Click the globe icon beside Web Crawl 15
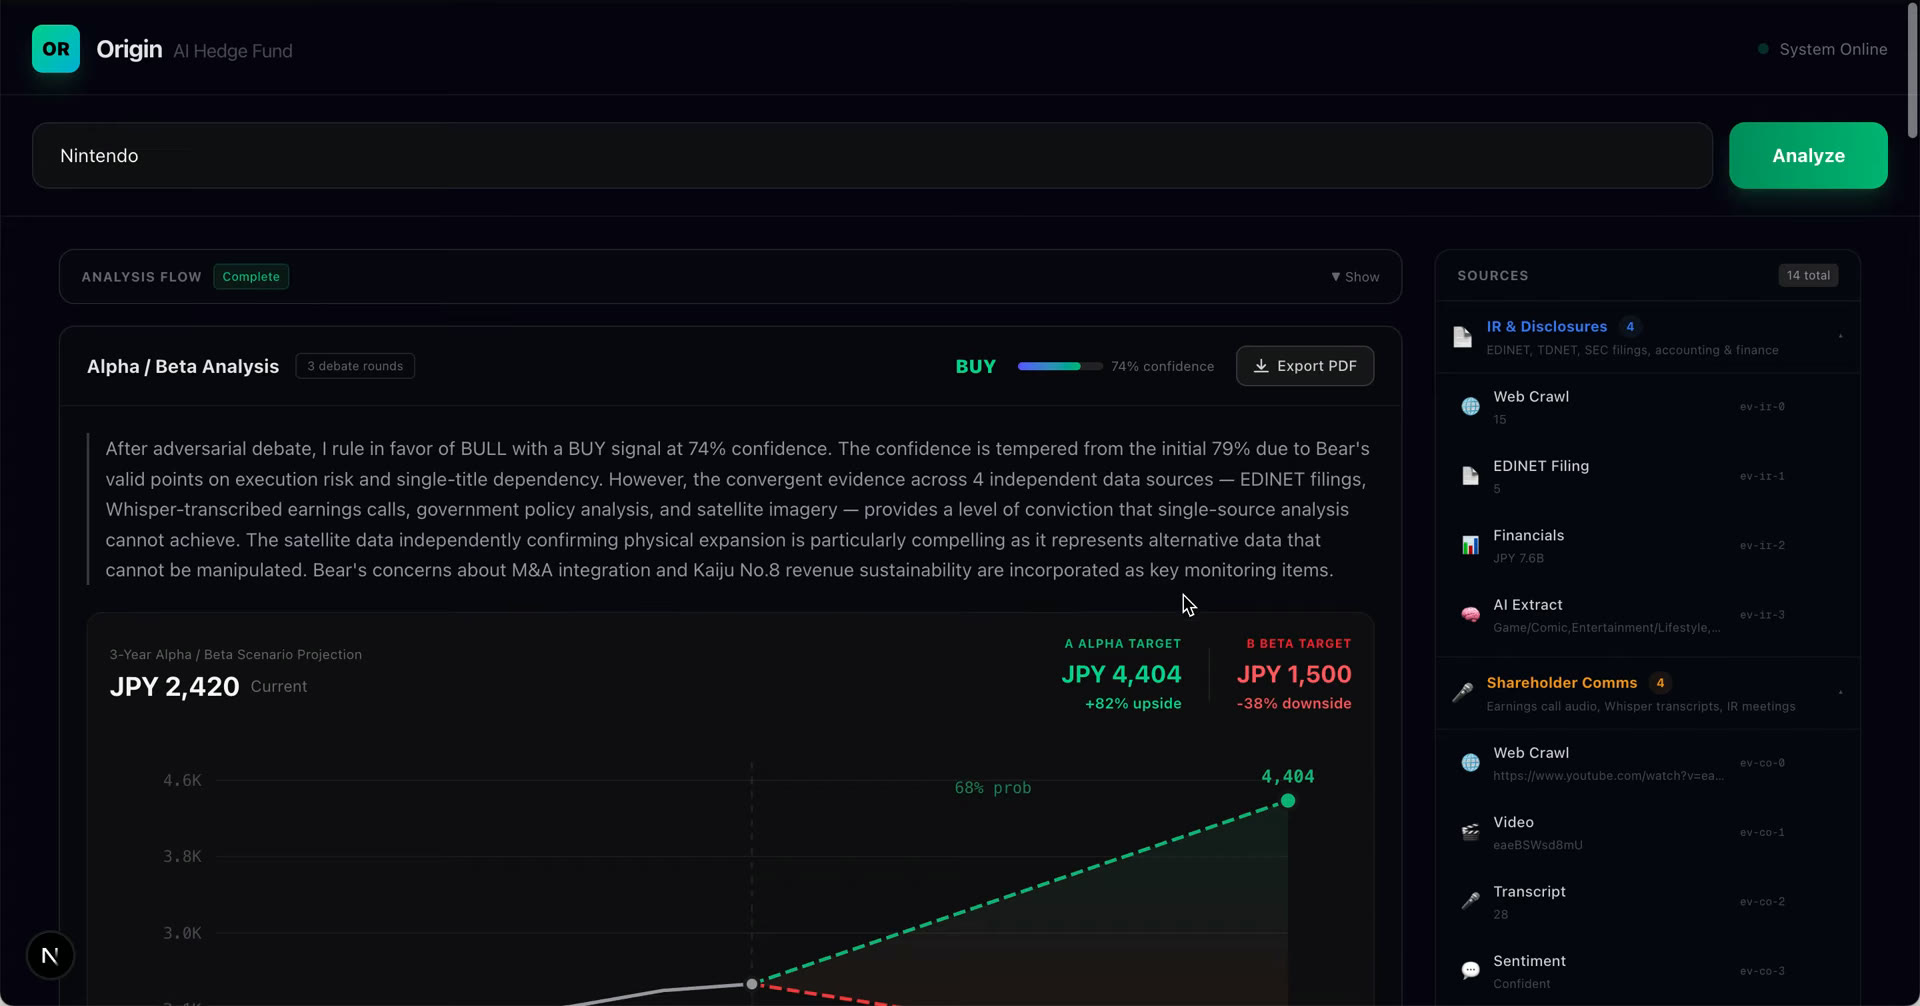This screenshot has height=1006, width=1920. [x=1470, y=406]
